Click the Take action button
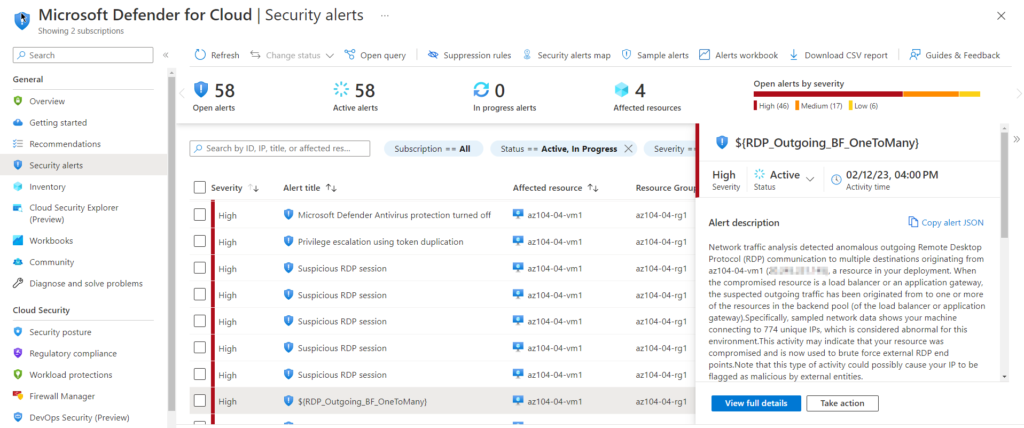1024x428 pixels. point(842,404)
